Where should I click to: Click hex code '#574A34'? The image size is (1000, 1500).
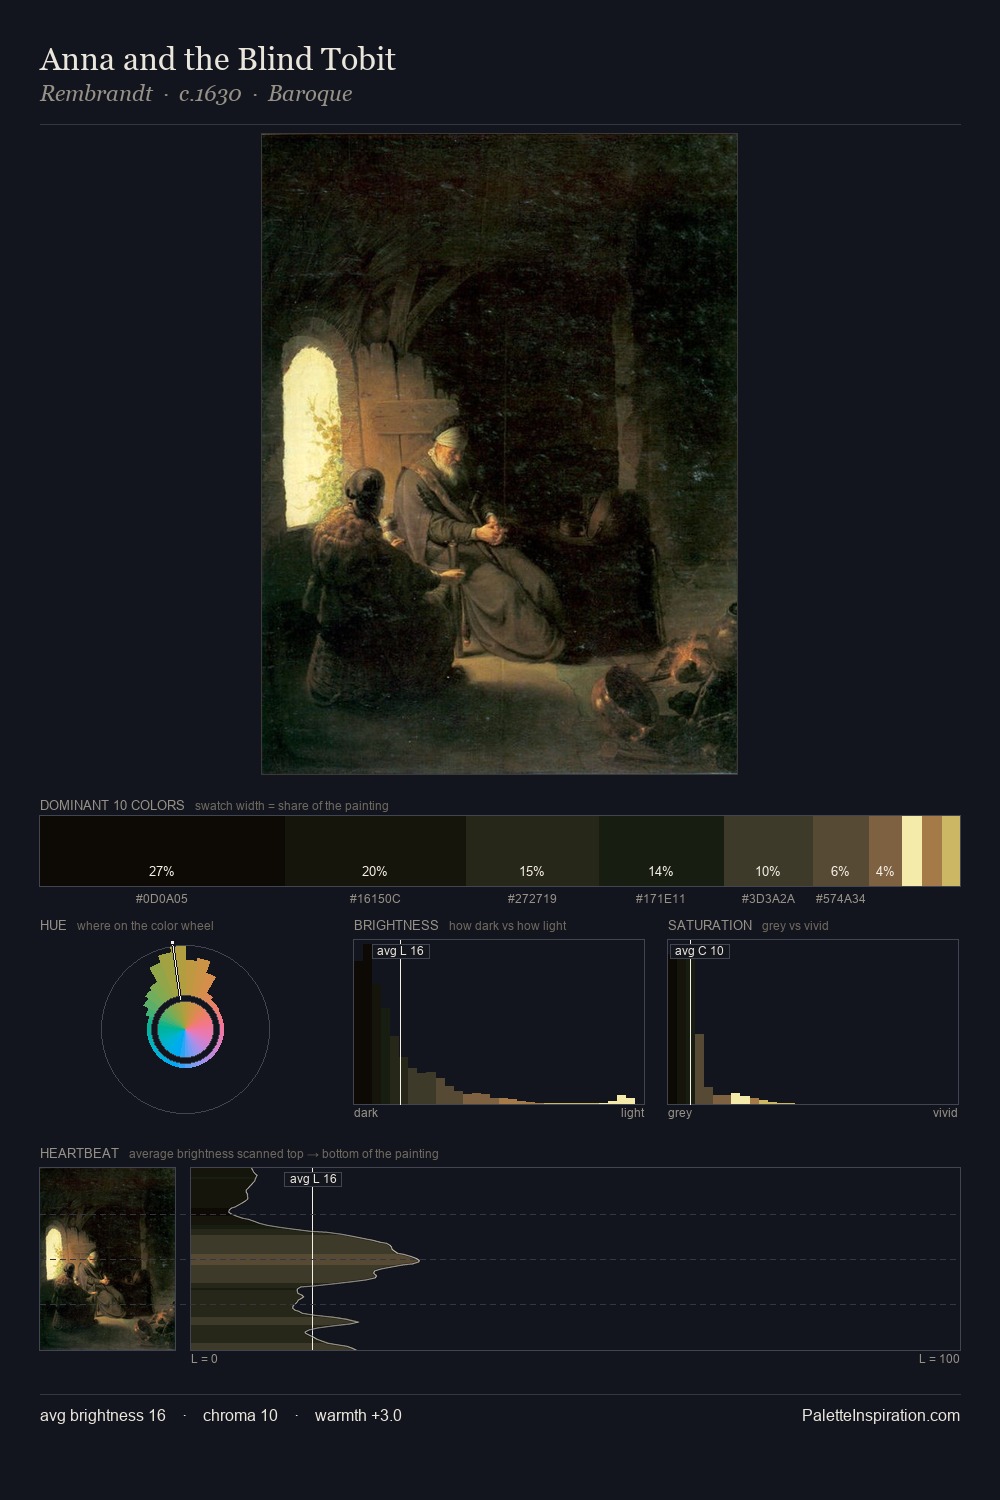point(841,899)
